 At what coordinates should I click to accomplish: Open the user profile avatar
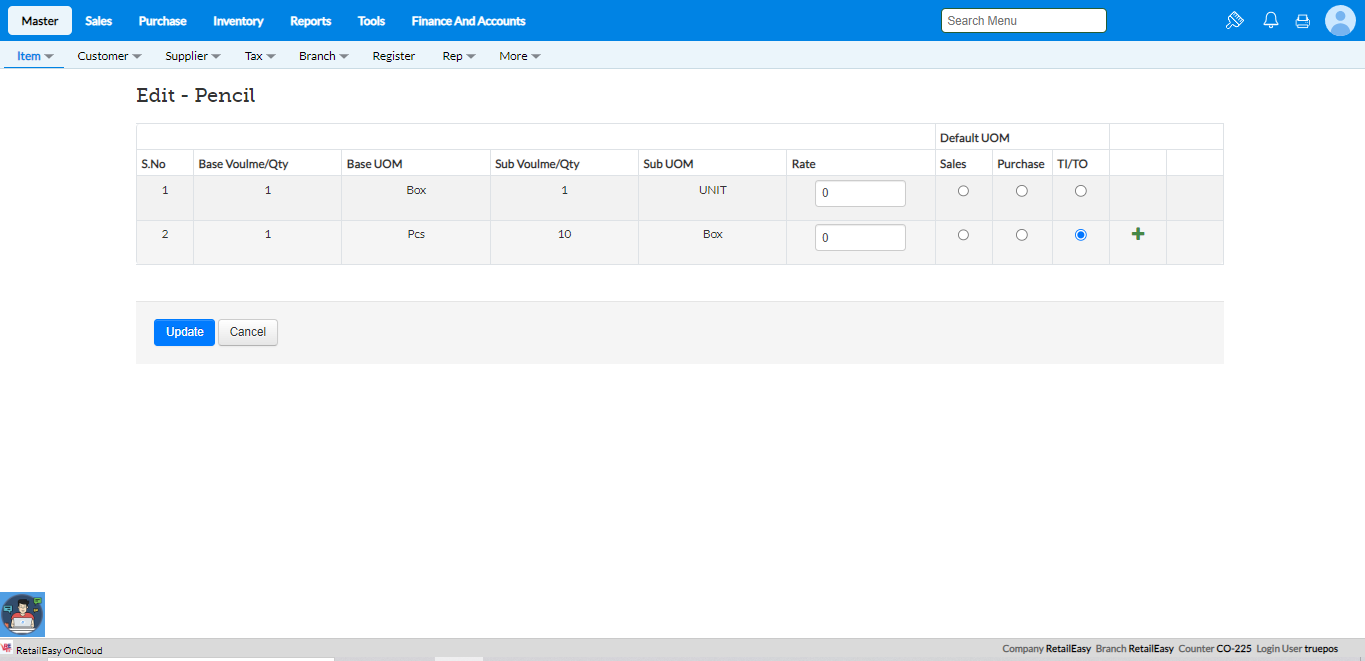point(1339,20)
